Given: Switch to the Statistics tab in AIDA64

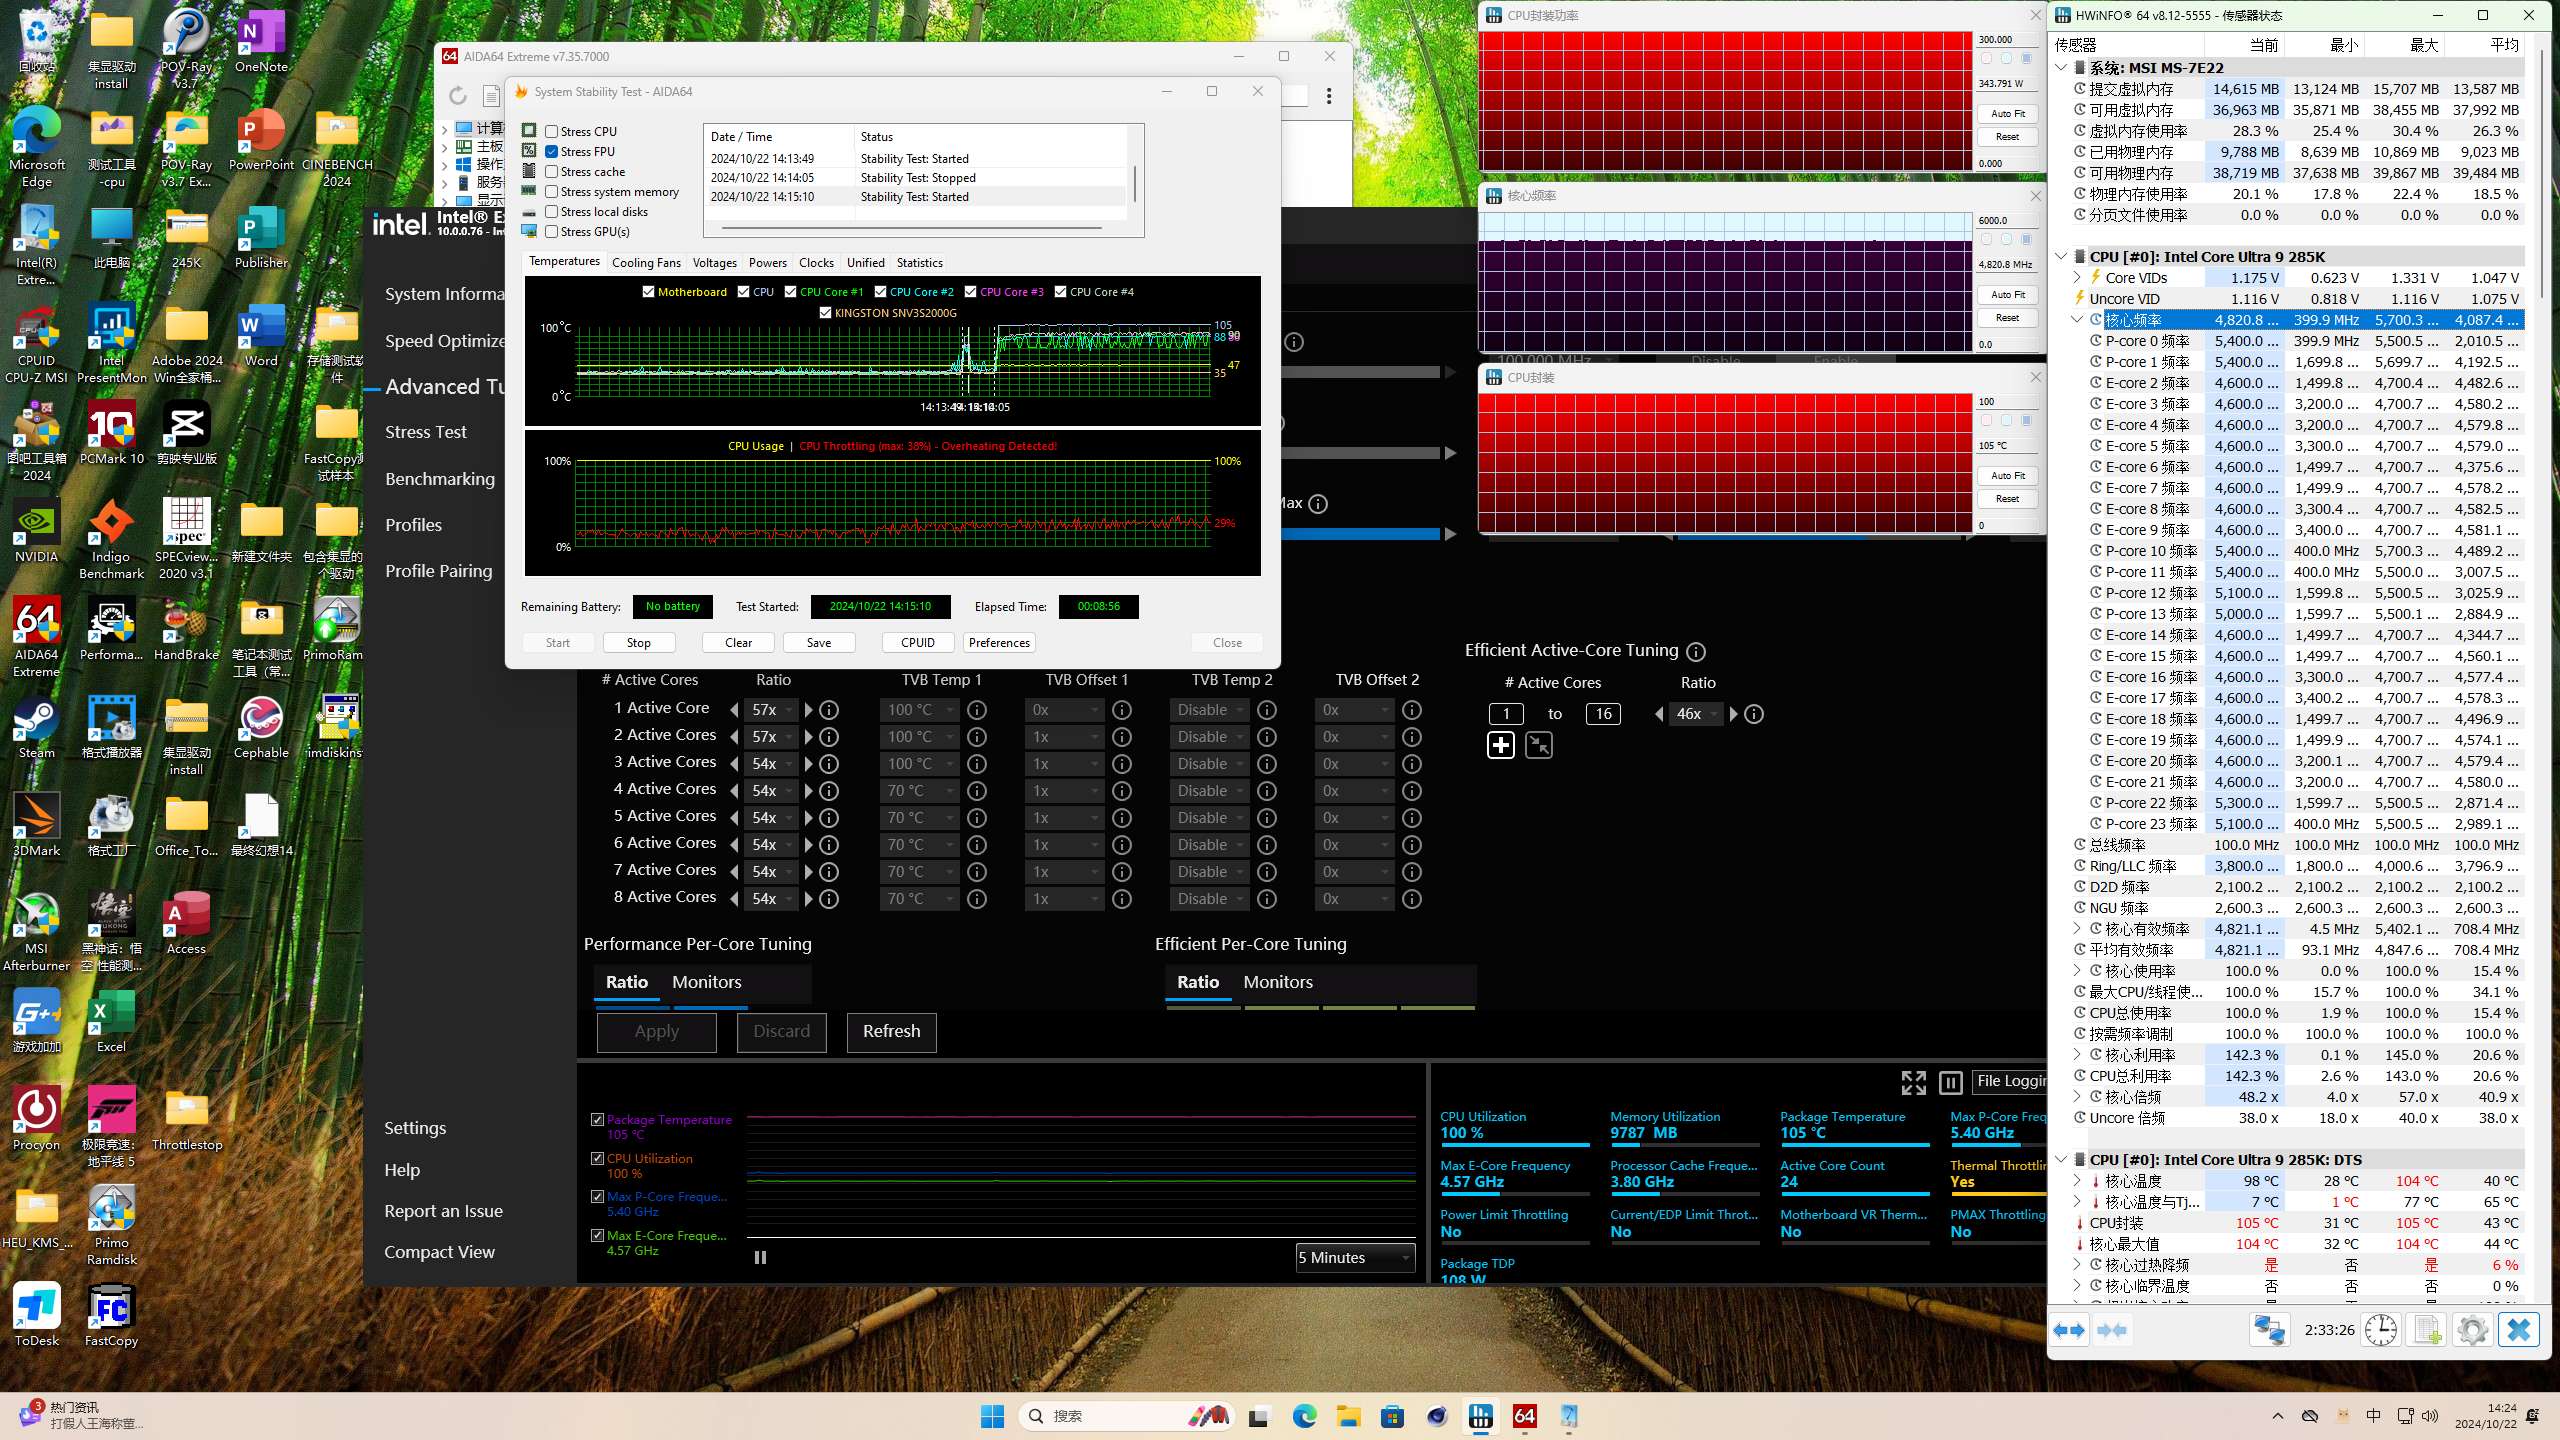Looking at the screenshot, I should point(919,263).
